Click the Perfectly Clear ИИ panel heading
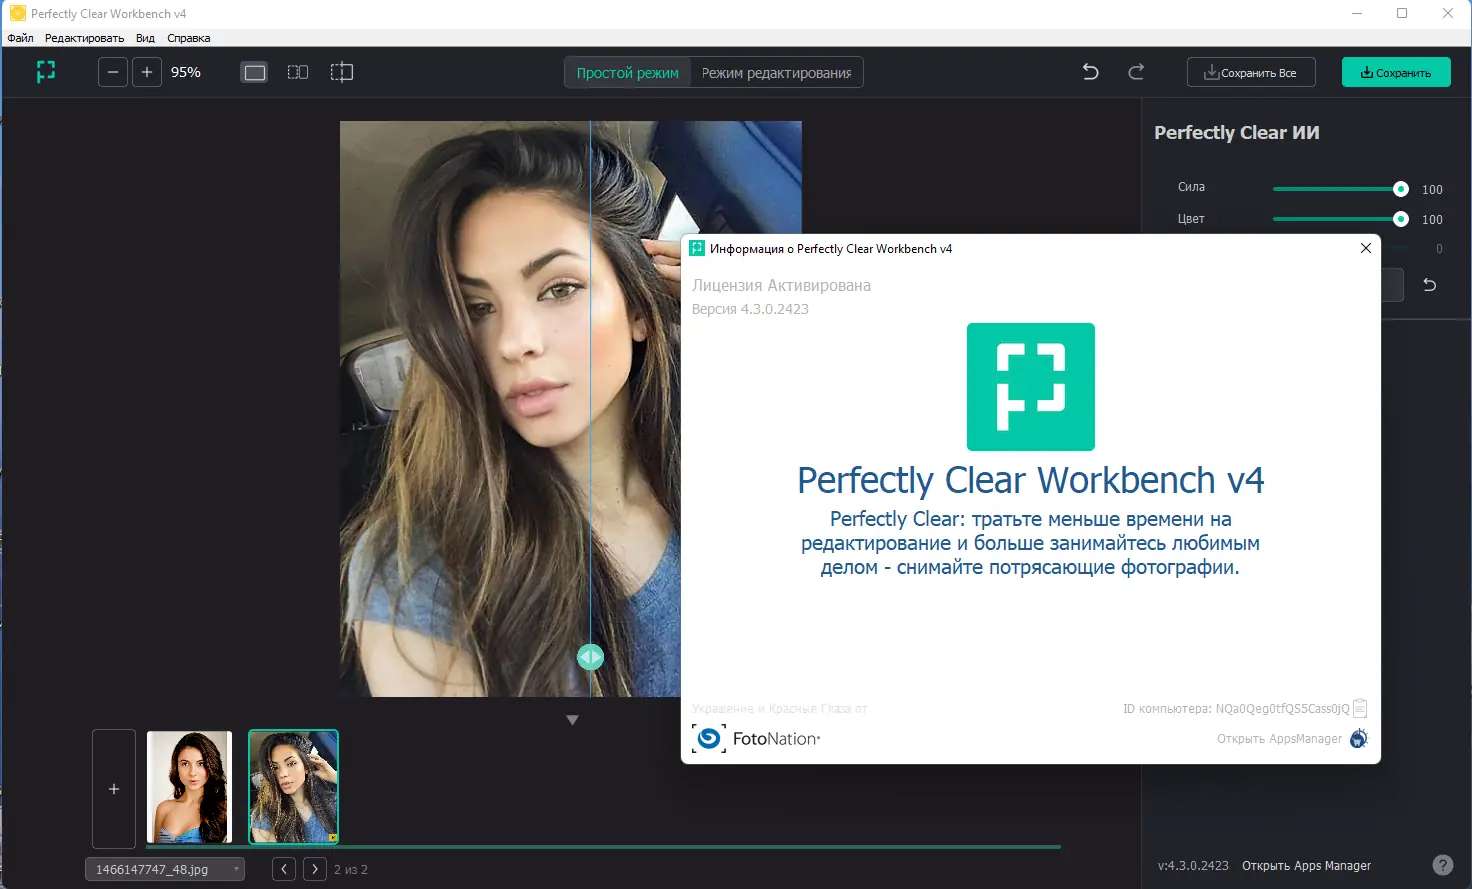 [1237, 133]
